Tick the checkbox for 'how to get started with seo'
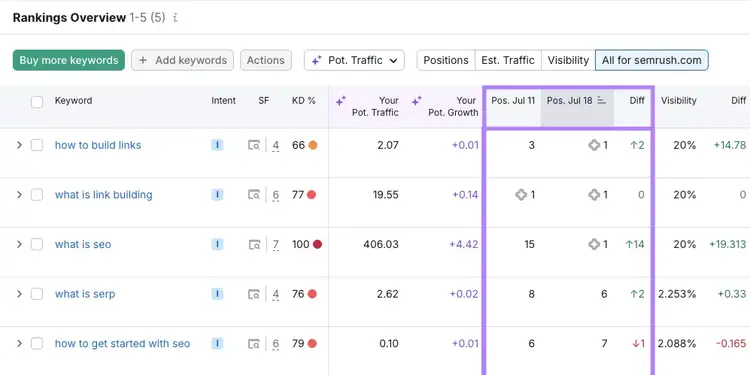 point(37,343)
